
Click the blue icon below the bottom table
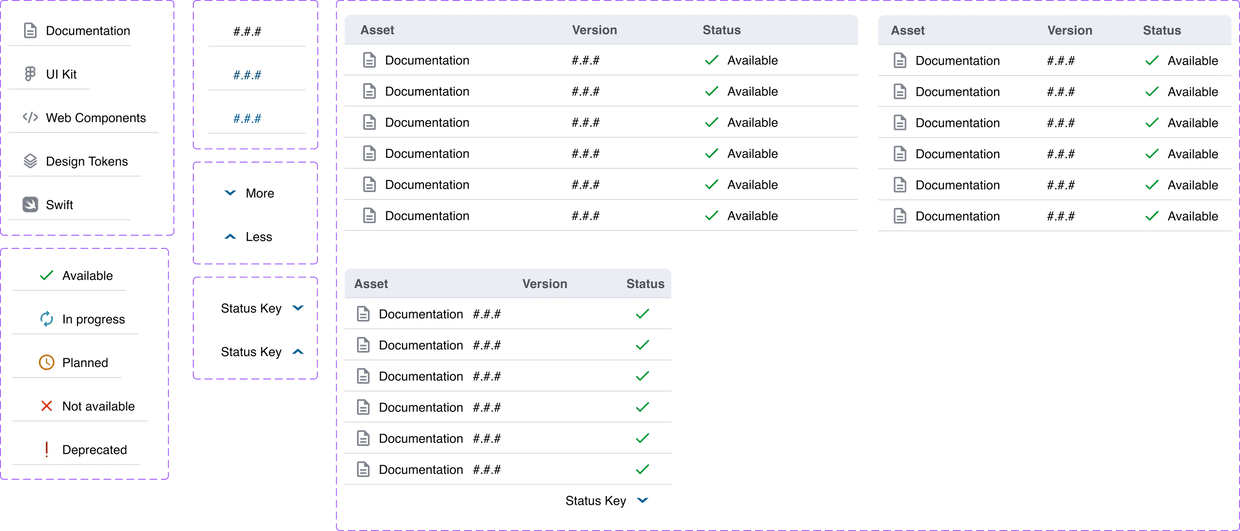pos(642,499)
